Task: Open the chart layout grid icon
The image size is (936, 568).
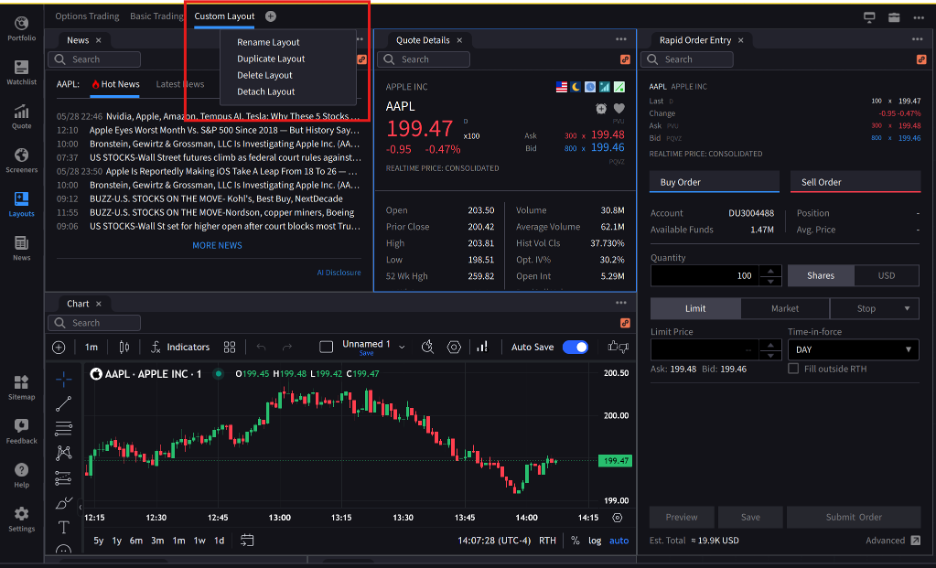Action: (229, 347)
